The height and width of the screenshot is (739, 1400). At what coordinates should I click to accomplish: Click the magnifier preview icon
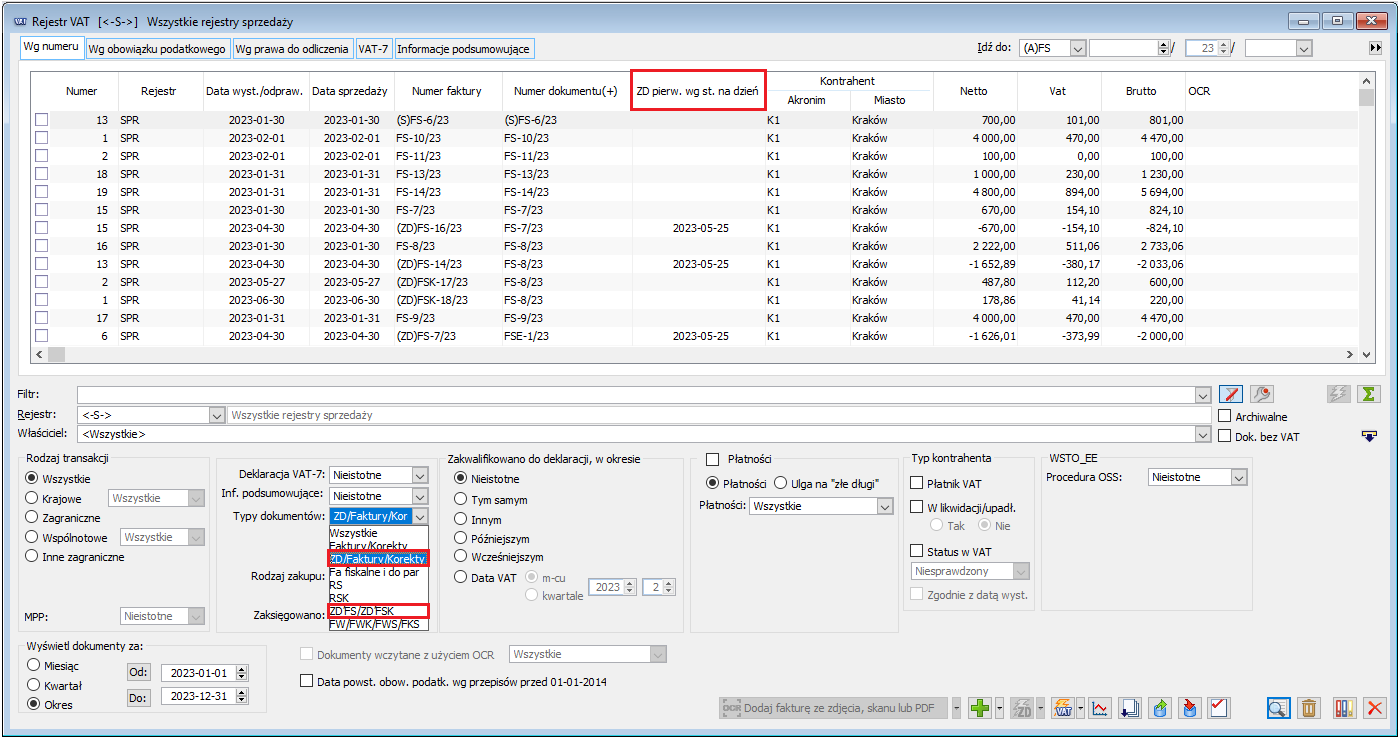coord(1277,708)
